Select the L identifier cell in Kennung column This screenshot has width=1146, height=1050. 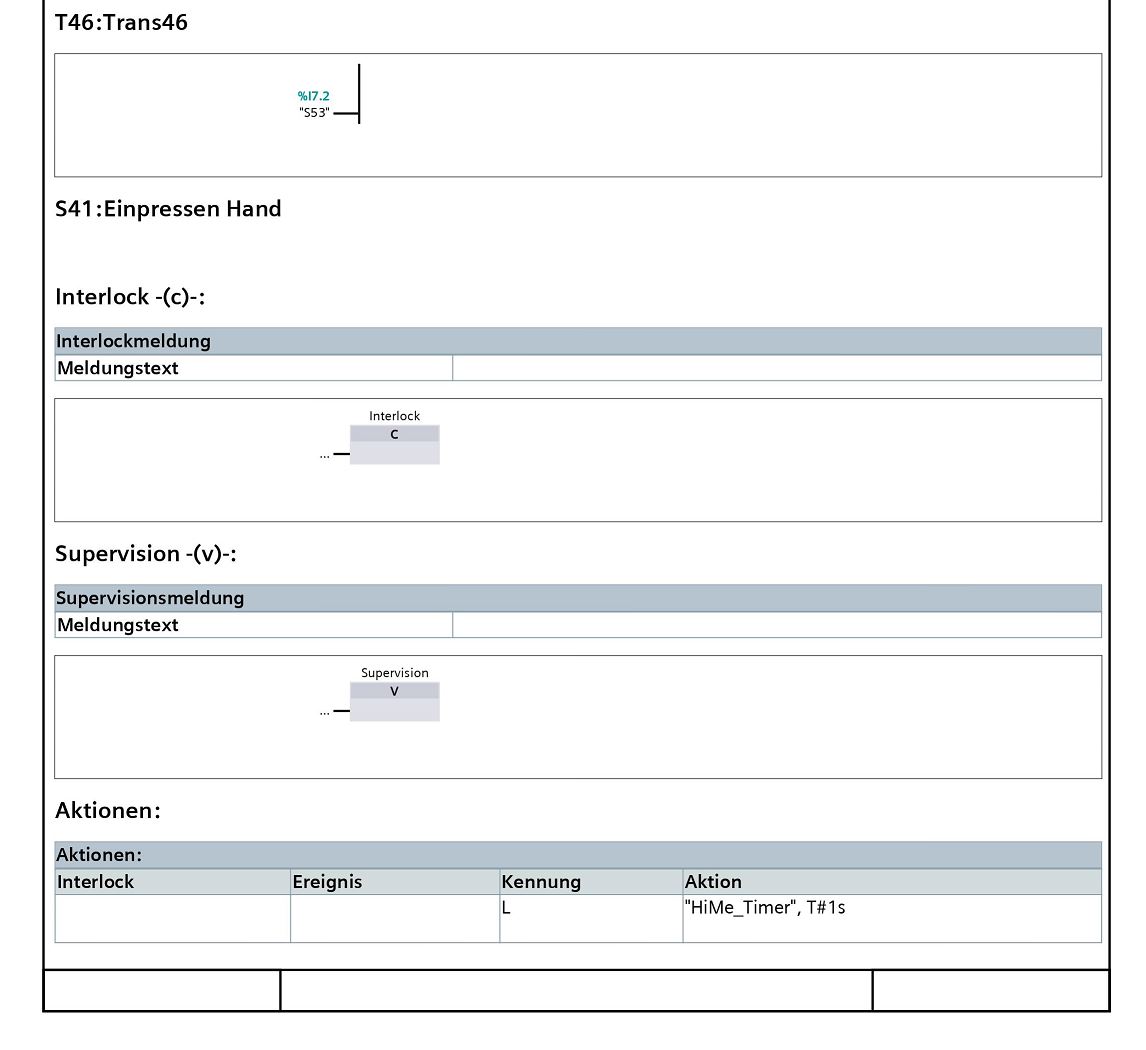(x=590, y=917)
